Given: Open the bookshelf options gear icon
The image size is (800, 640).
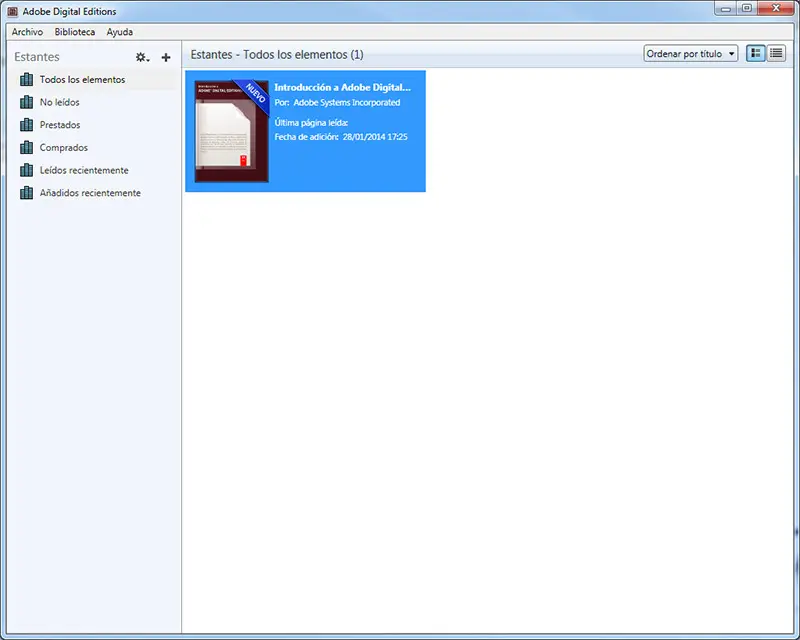Looking at the screenshot, I should coord(142,57).
